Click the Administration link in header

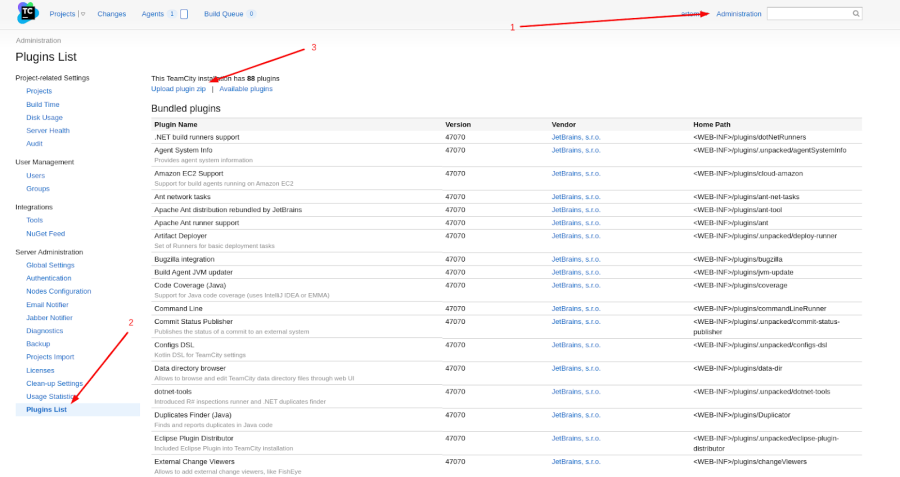pyautogui.click(x=738, y=14)
